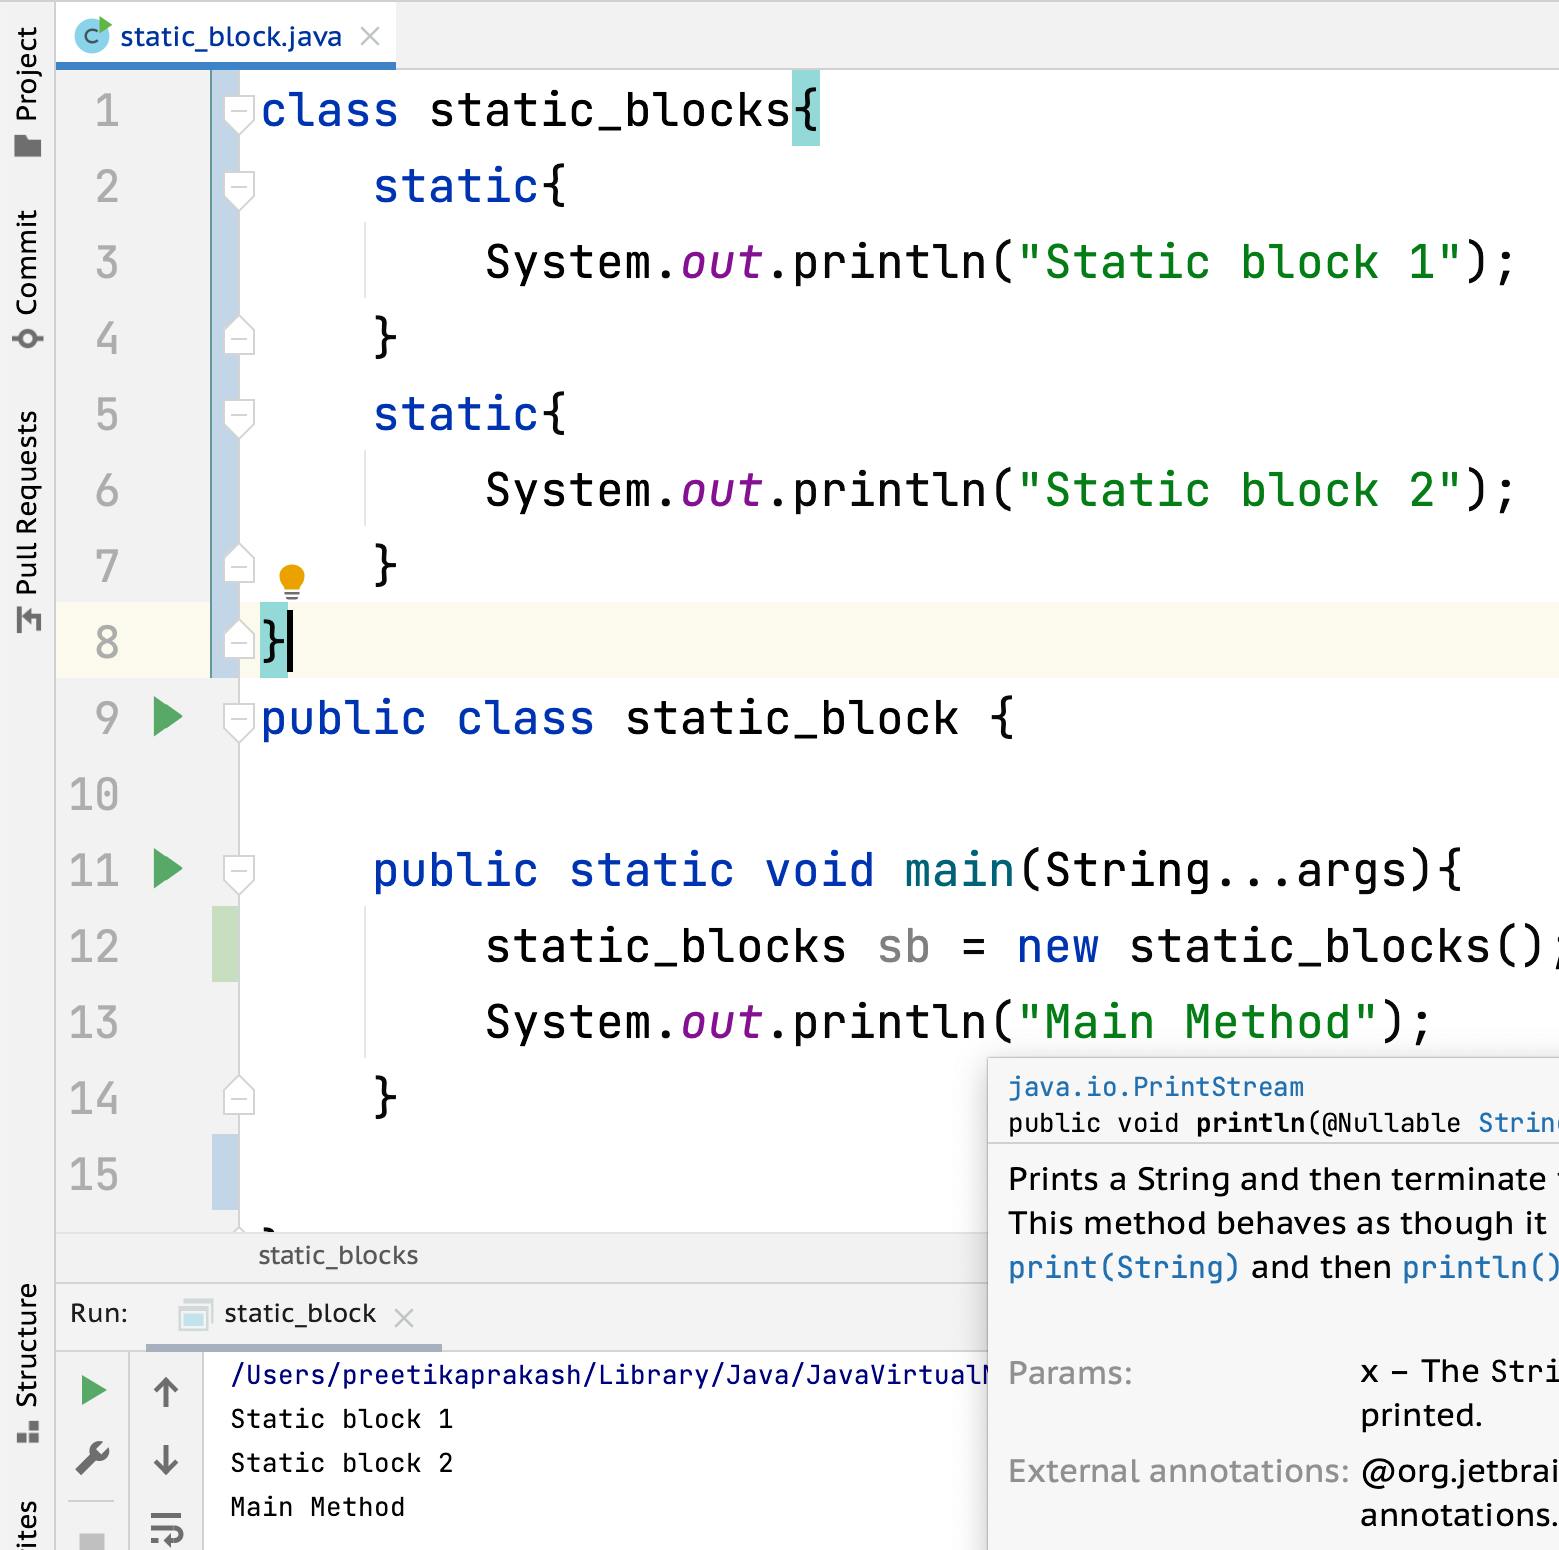
Task: Click line number 13 in gutter
Action: pos(94,1022)
